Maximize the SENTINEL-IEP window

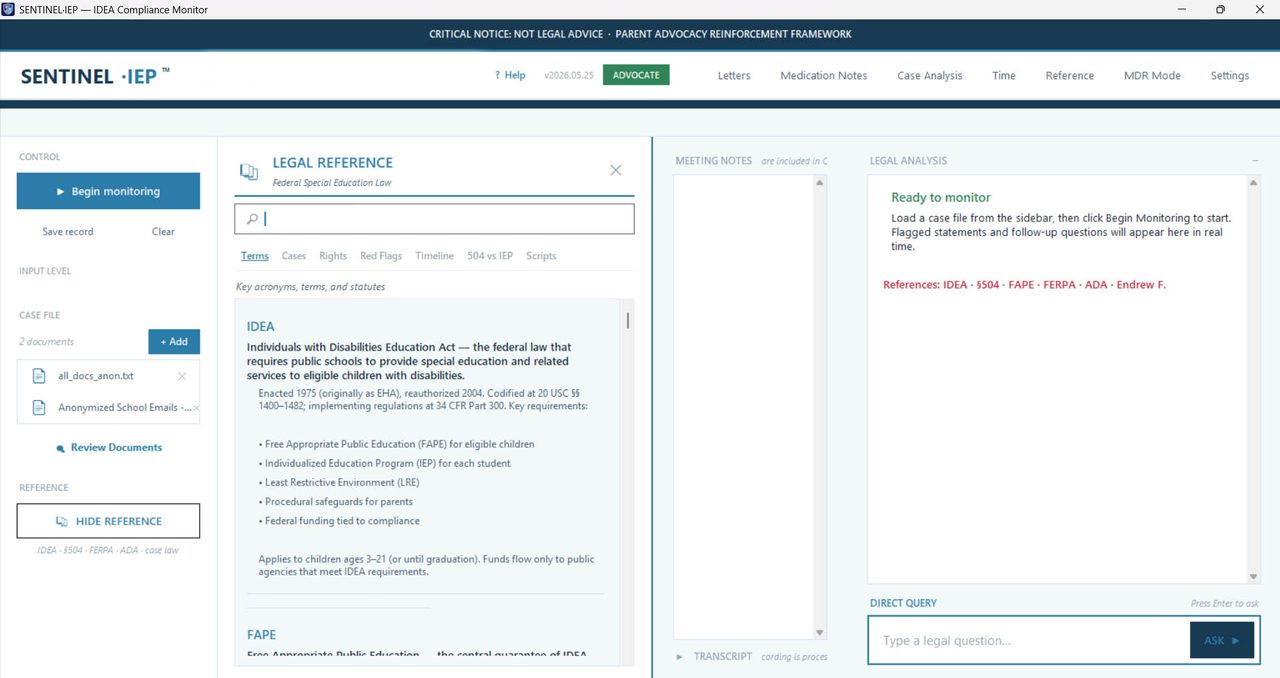tap(1220, 9)
